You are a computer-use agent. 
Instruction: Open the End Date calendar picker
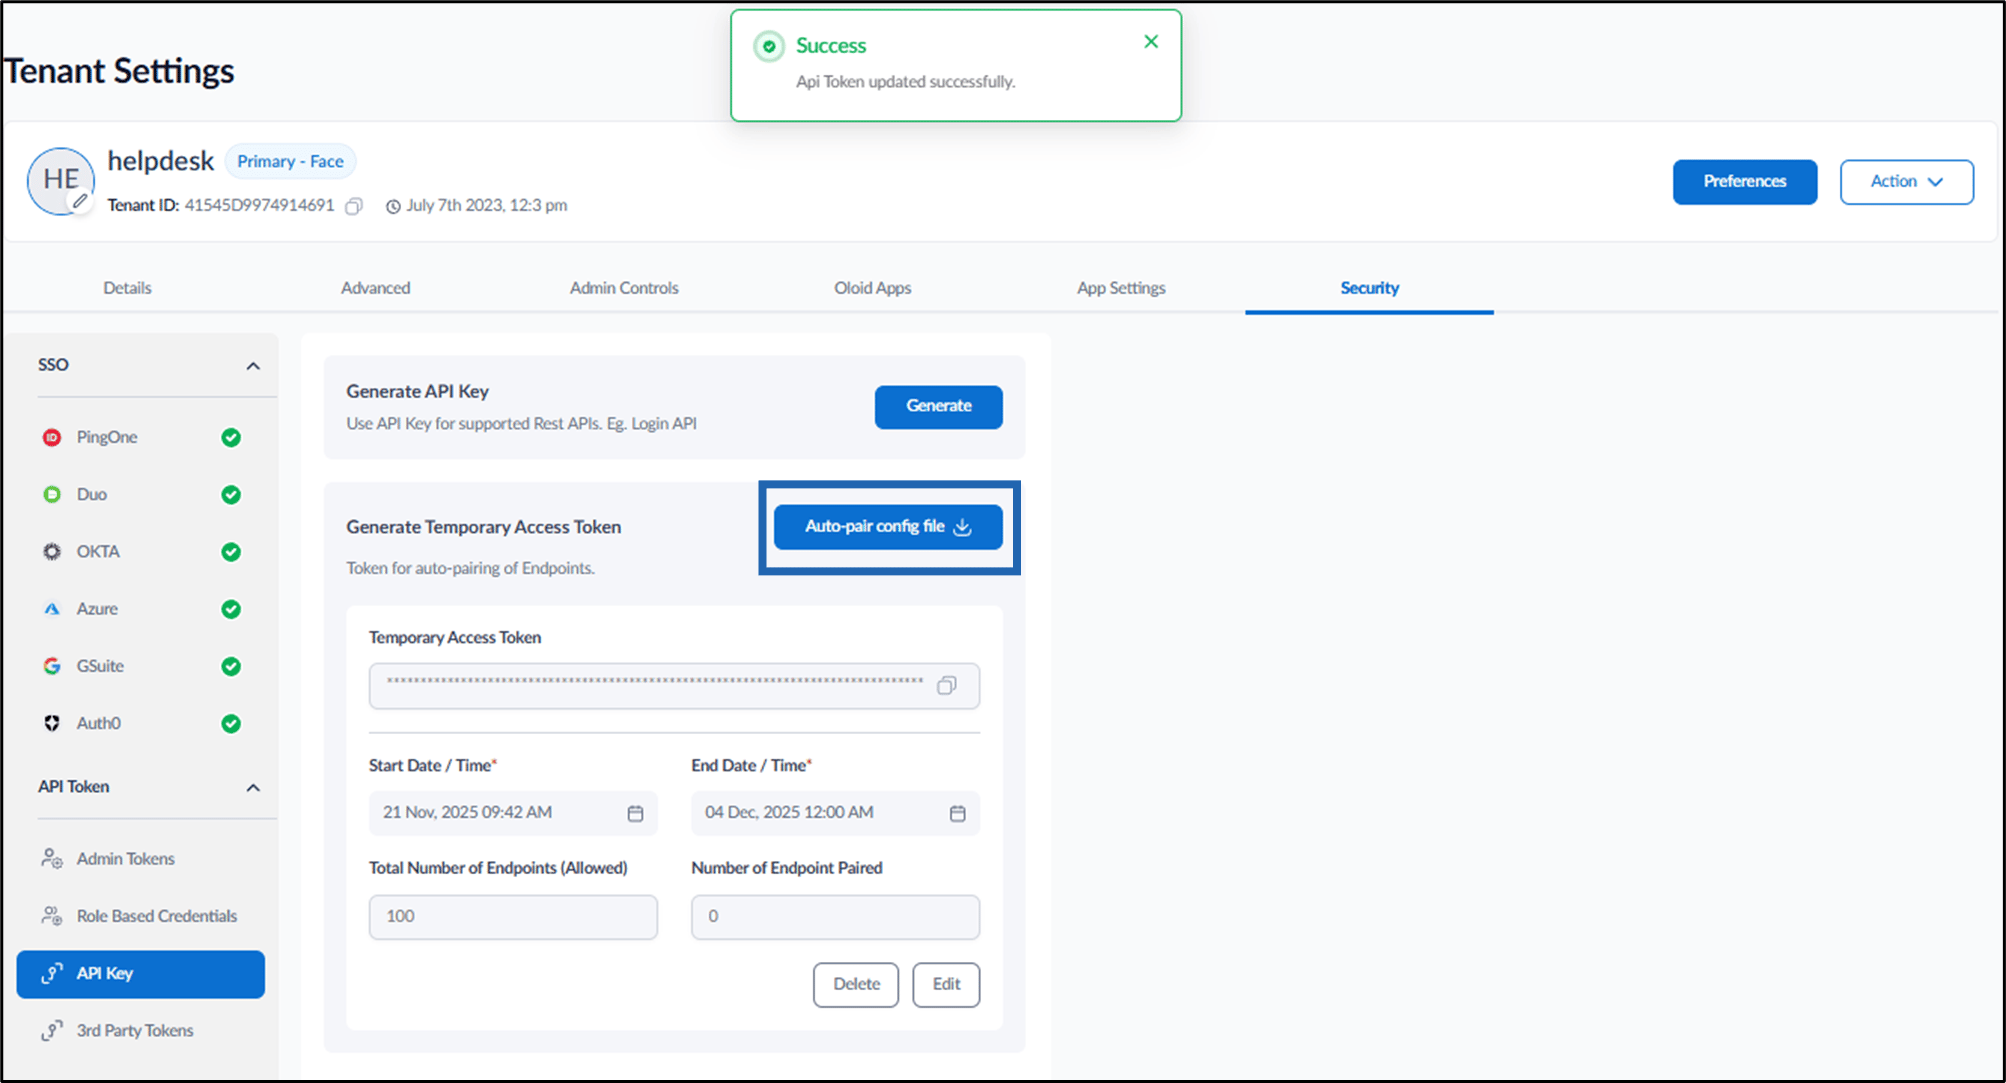coord(957,813)
